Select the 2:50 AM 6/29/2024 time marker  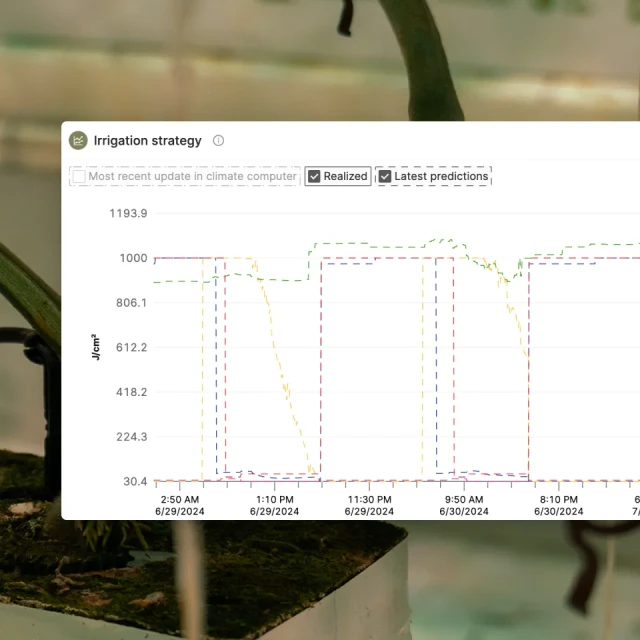point(179,505)
